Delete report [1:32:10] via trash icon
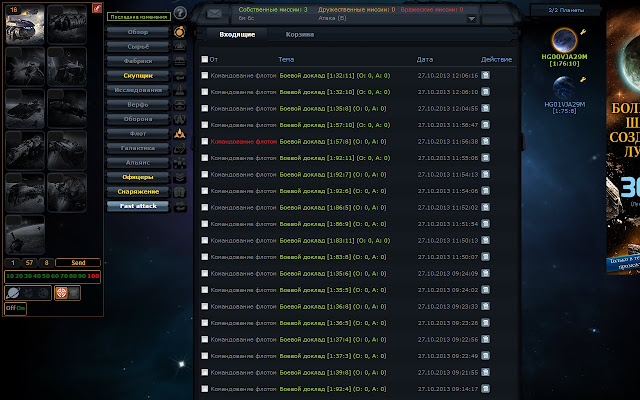 click(485, 92)
